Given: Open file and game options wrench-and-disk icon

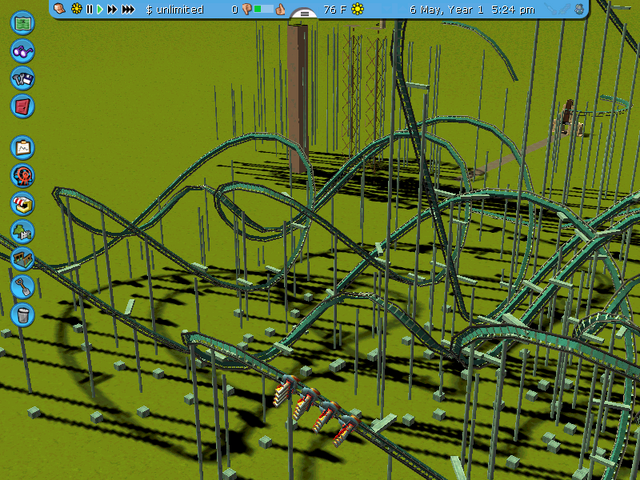Looking at the screenshot, I should click(22, 78).
